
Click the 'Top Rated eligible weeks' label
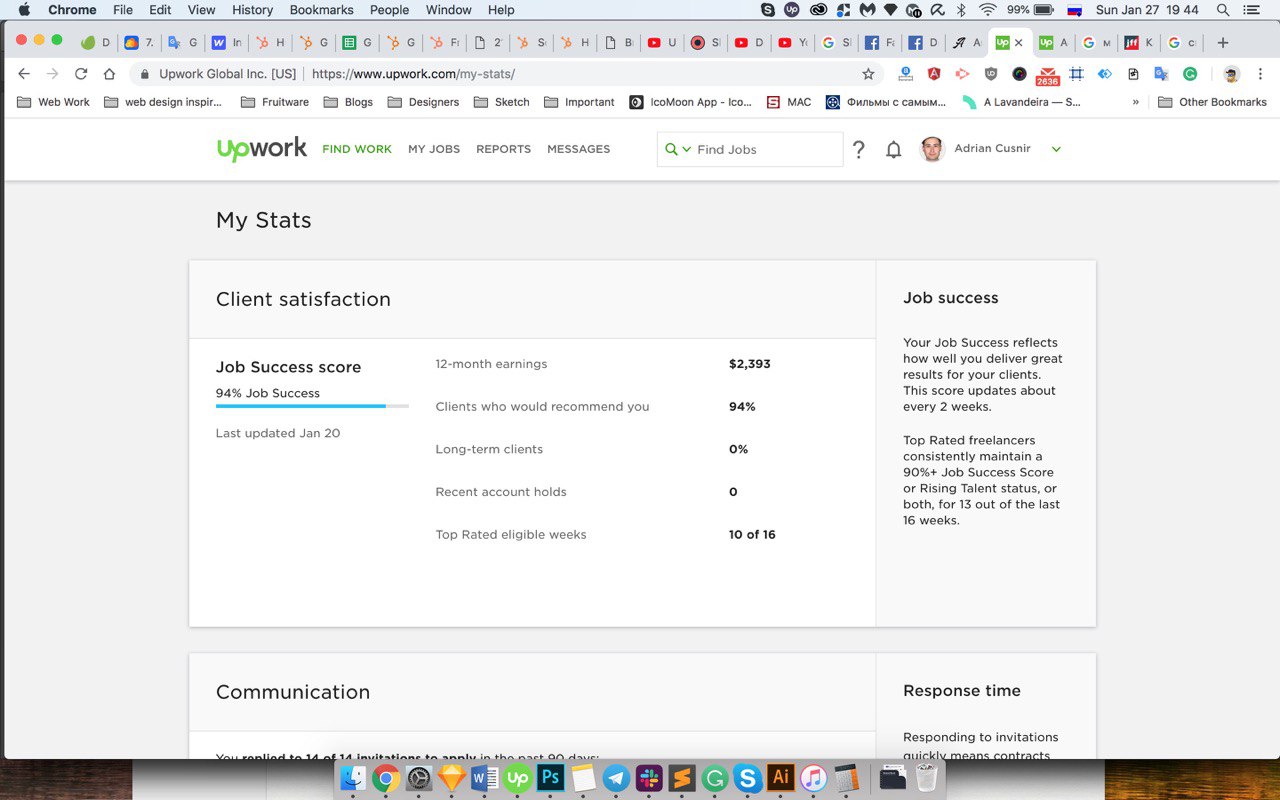pos(511,535)
